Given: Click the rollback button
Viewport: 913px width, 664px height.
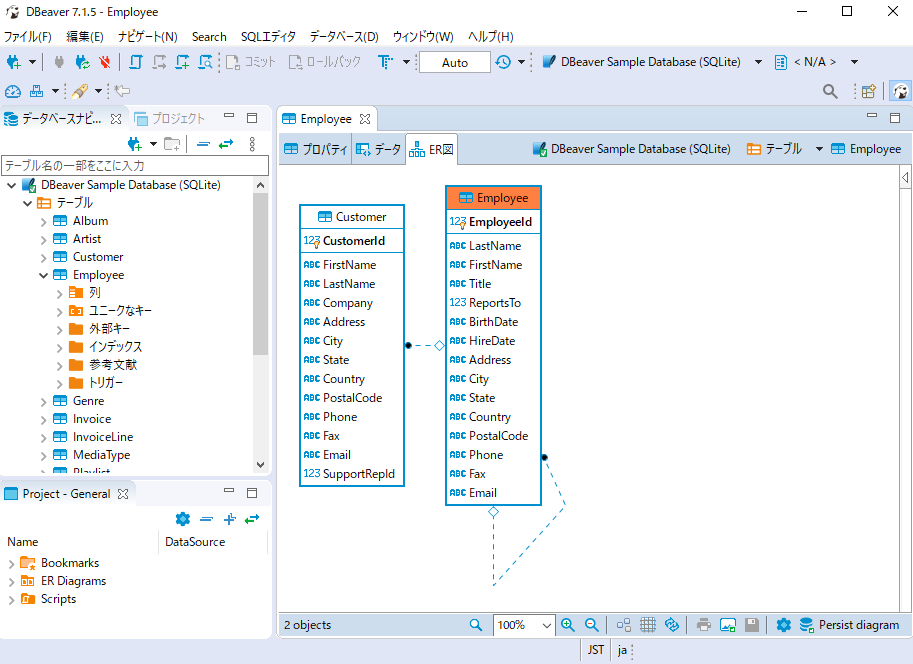Looking at the screenshot, I should [325, 62].
